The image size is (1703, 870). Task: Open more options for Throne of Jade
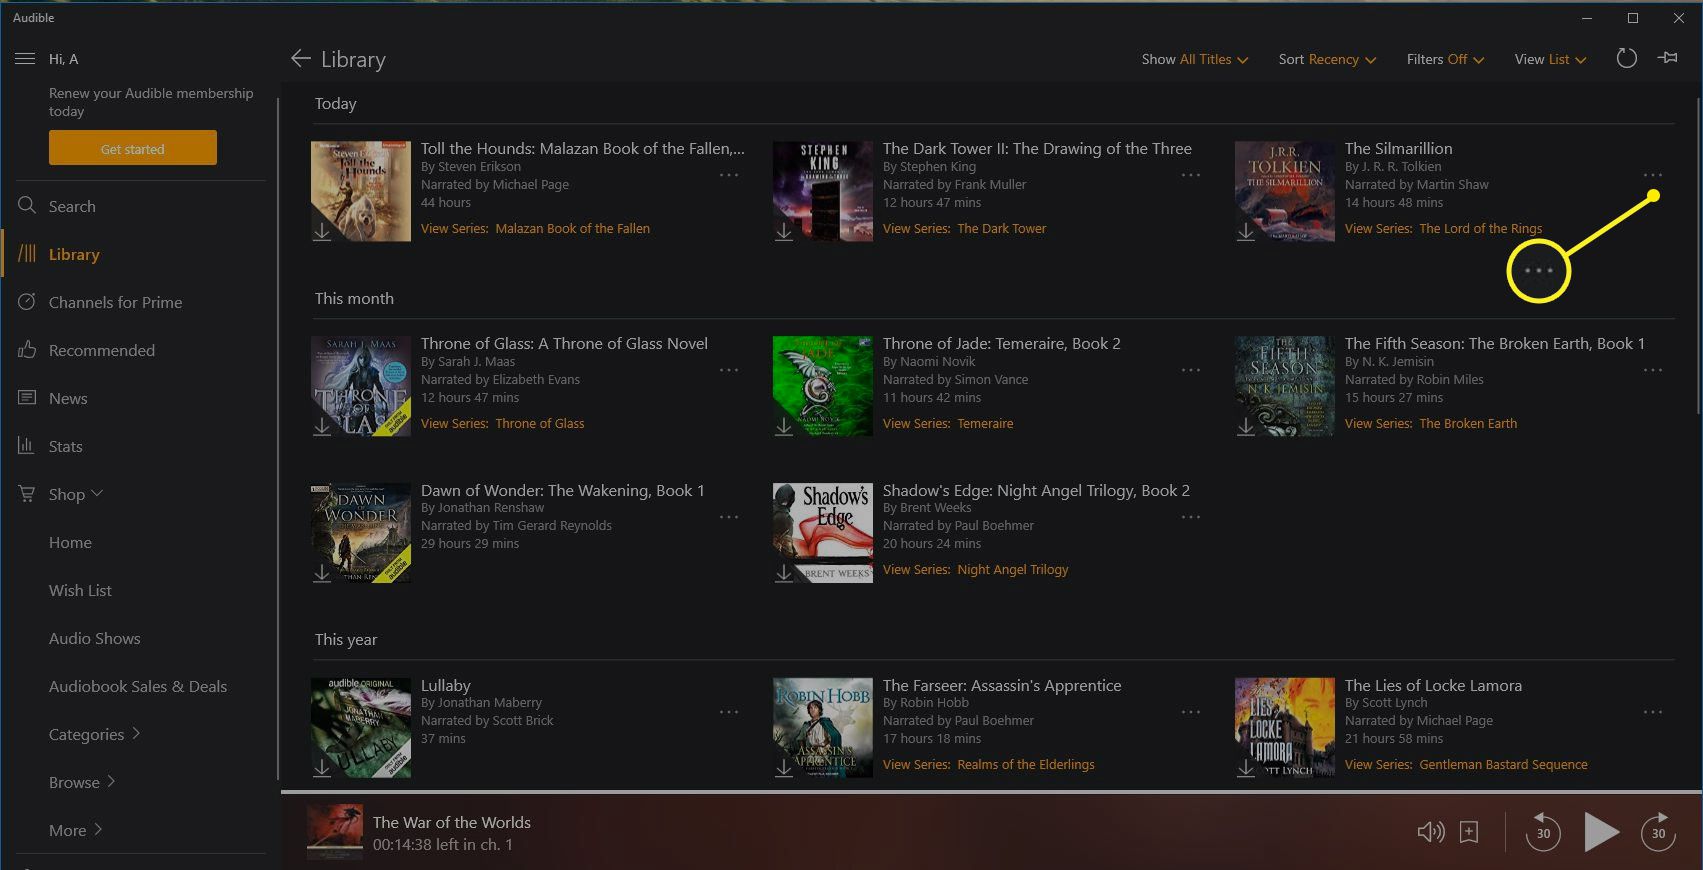tap(1191, 370)
